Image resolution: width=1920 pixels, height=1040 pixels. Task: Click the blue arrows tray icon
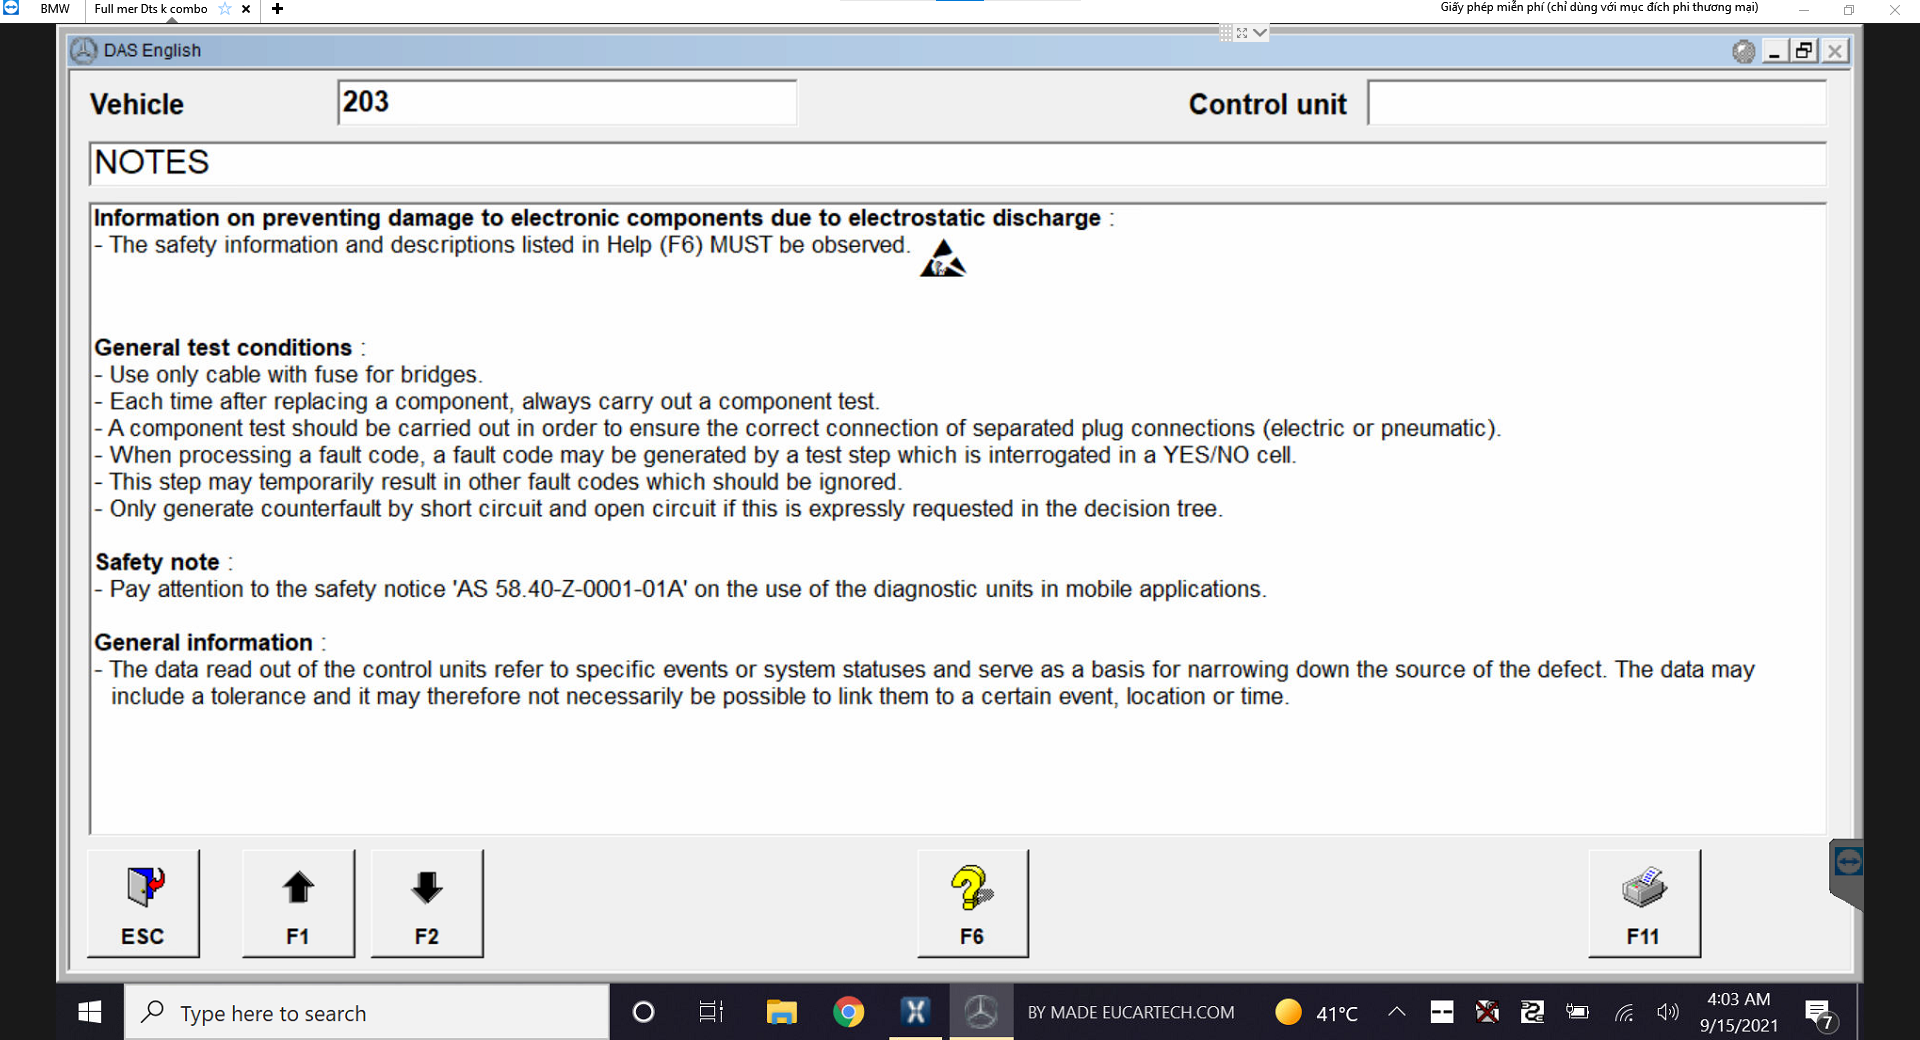click(1532, 1012)
